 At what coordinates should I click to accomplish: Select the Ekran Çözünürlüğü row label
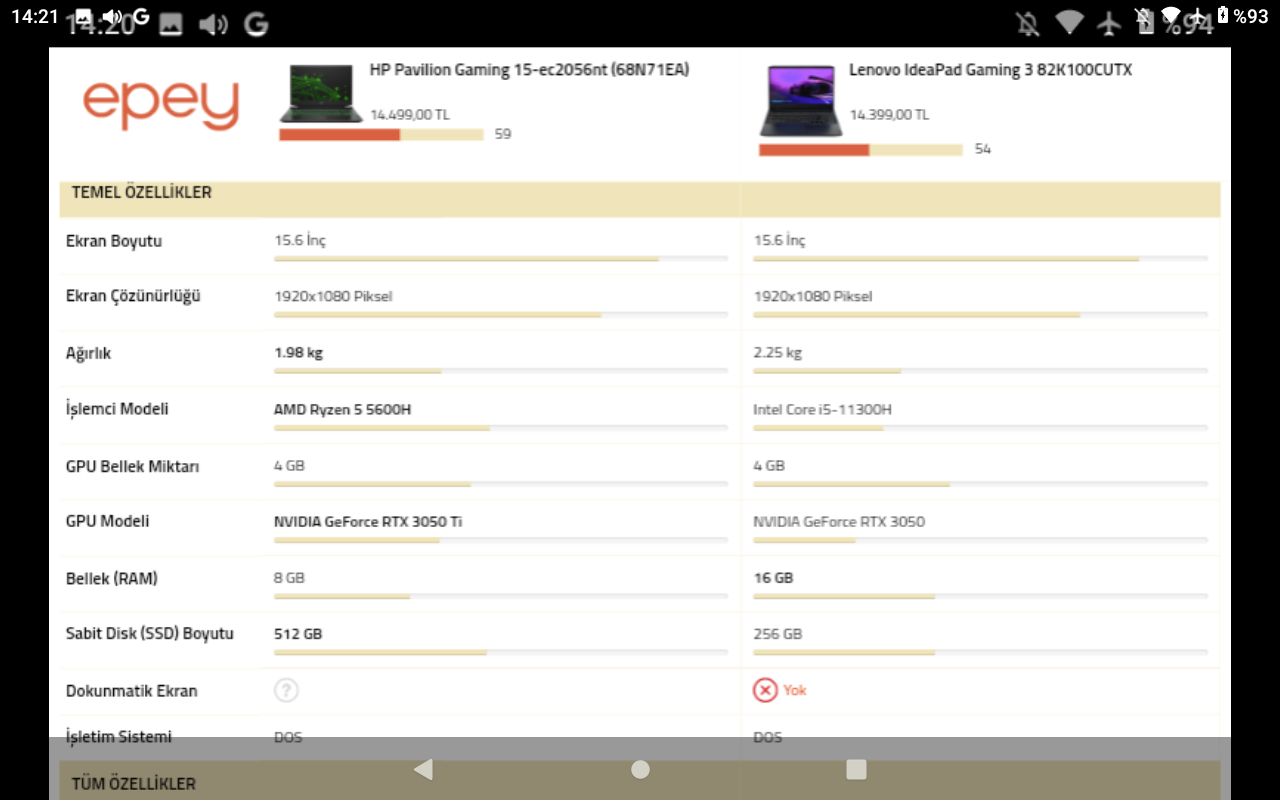pos(133,297)
